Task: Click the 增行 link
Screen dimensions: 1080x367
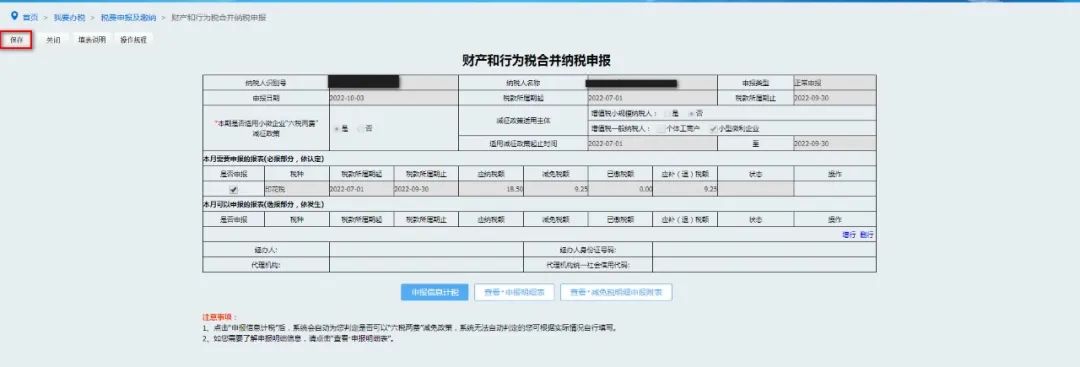Action: (x=848, y=235)
